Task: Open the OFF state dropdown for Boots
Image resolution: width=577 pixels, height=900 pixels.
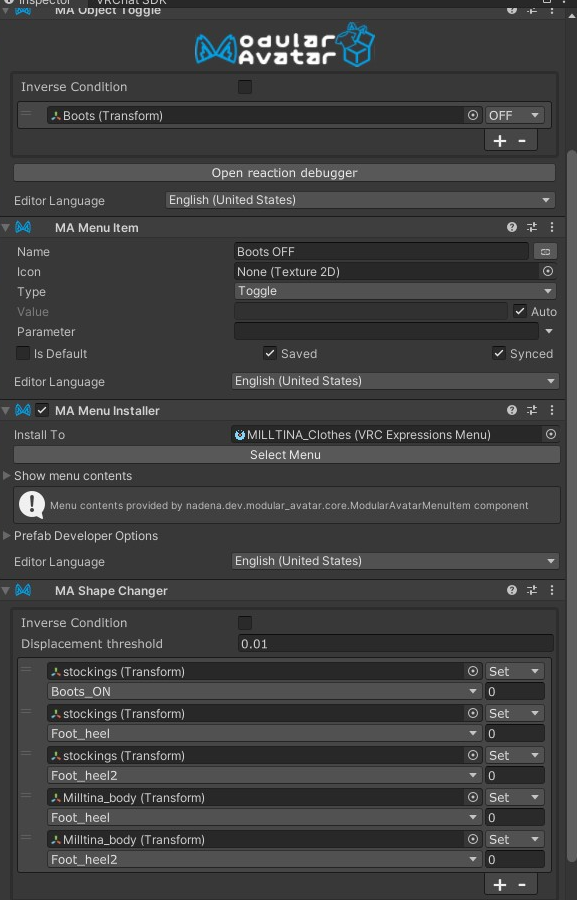Action: [x=514, y=115]
